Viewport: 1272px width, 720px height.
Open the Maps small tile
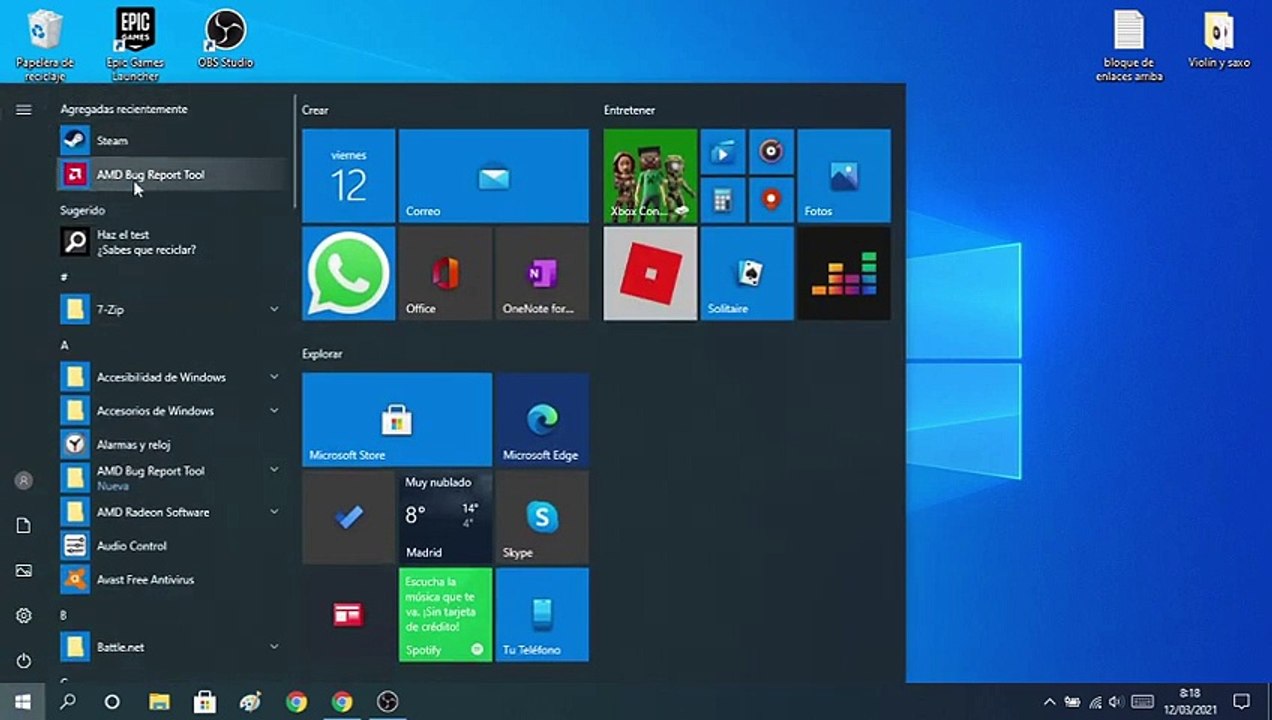click(770, 200)
